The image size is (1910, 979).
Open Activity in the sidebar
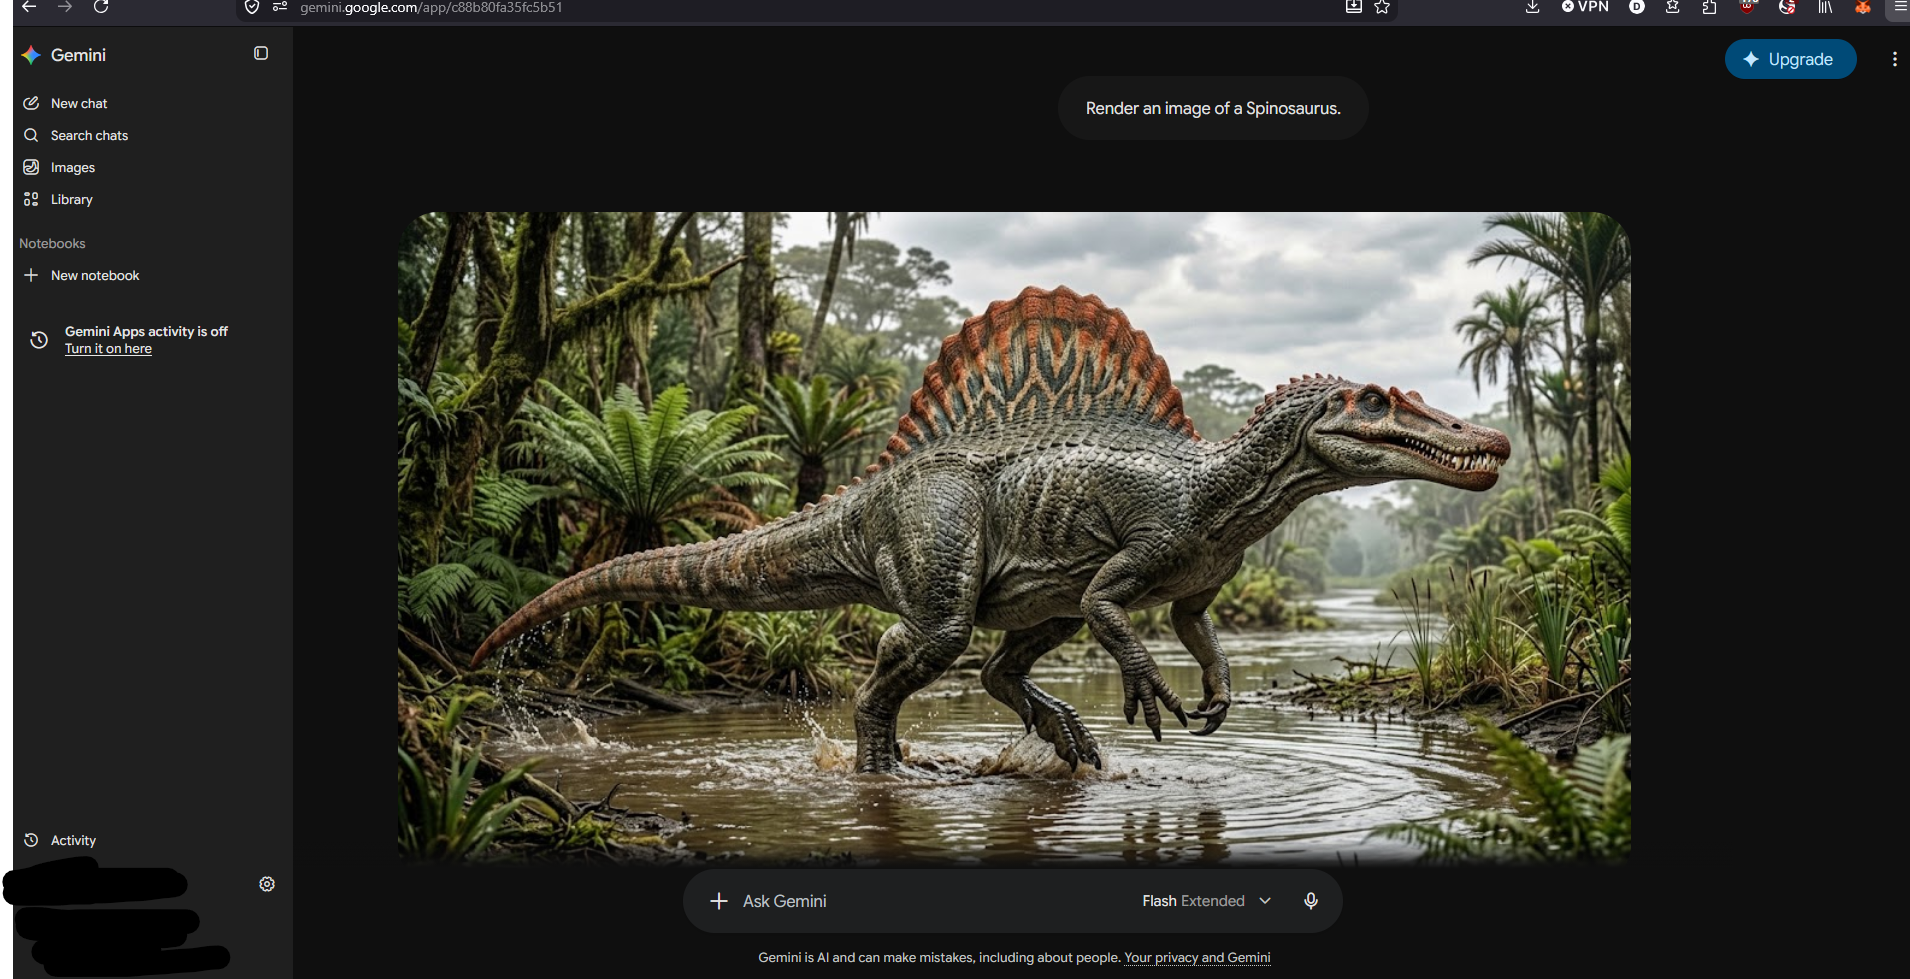pyautogui.click(x=60, y=840)
